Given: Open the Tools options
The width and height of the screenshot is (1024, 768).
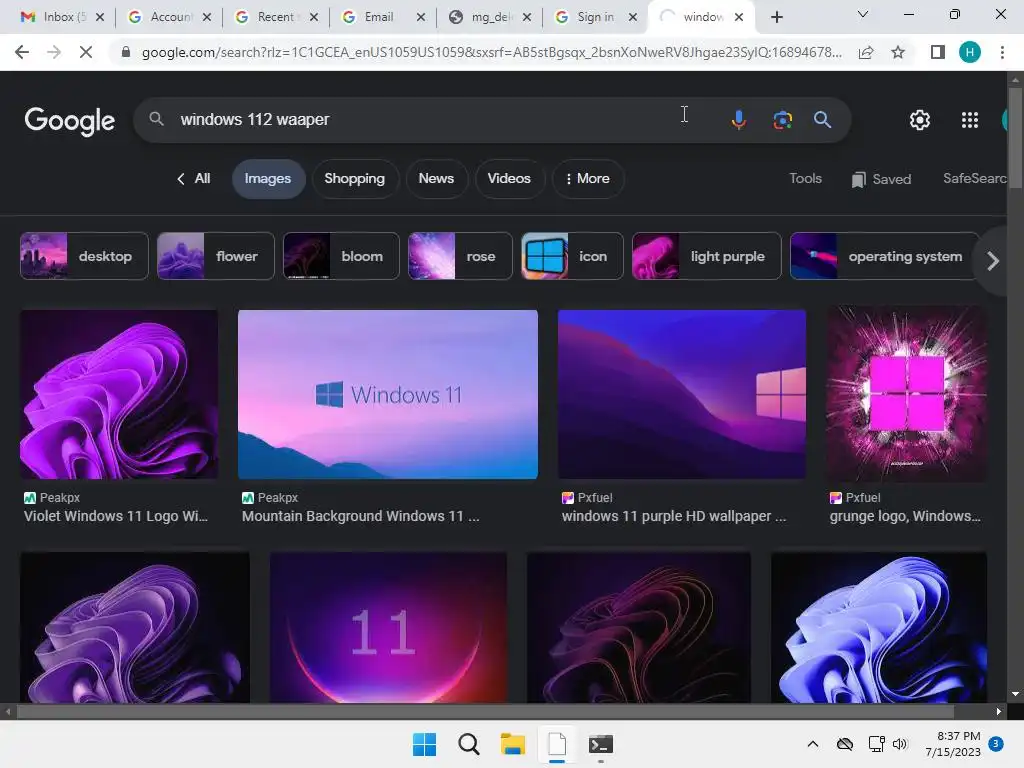Looking at the screenshot, I should click(x=805, y=178).
